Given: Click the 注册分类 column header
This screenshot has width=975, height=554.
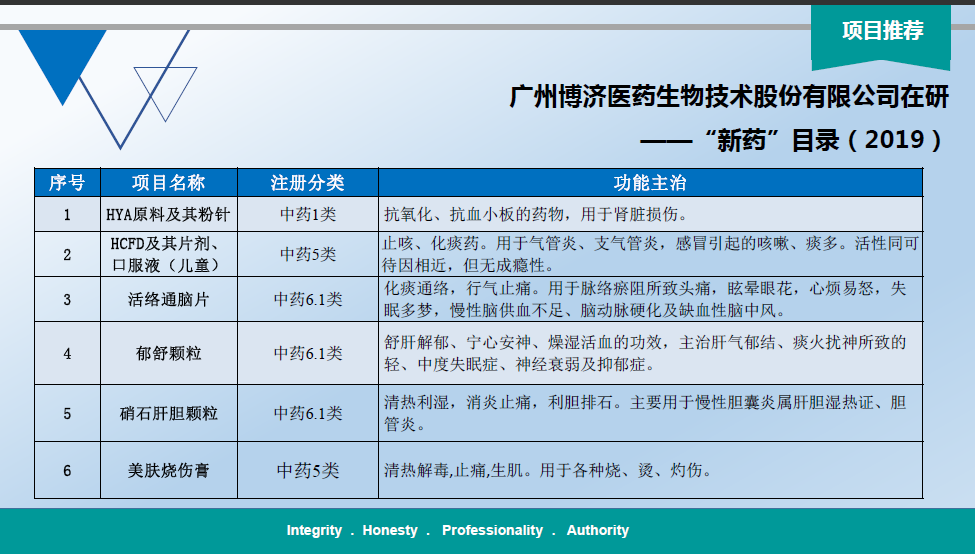Looking at the screenshot, I should pos(307,183).
